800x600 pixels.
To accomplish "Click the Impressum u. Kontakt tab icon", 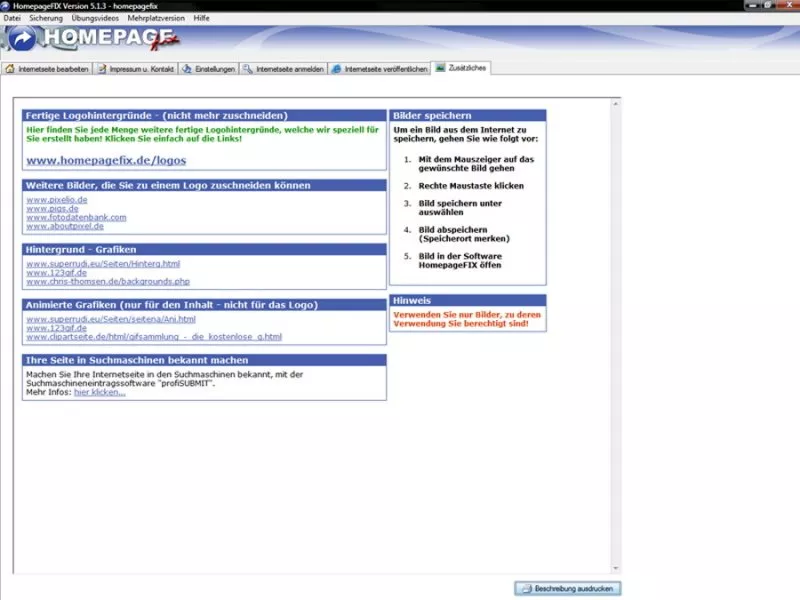I will pyautogui.click(x=102, y=69).
